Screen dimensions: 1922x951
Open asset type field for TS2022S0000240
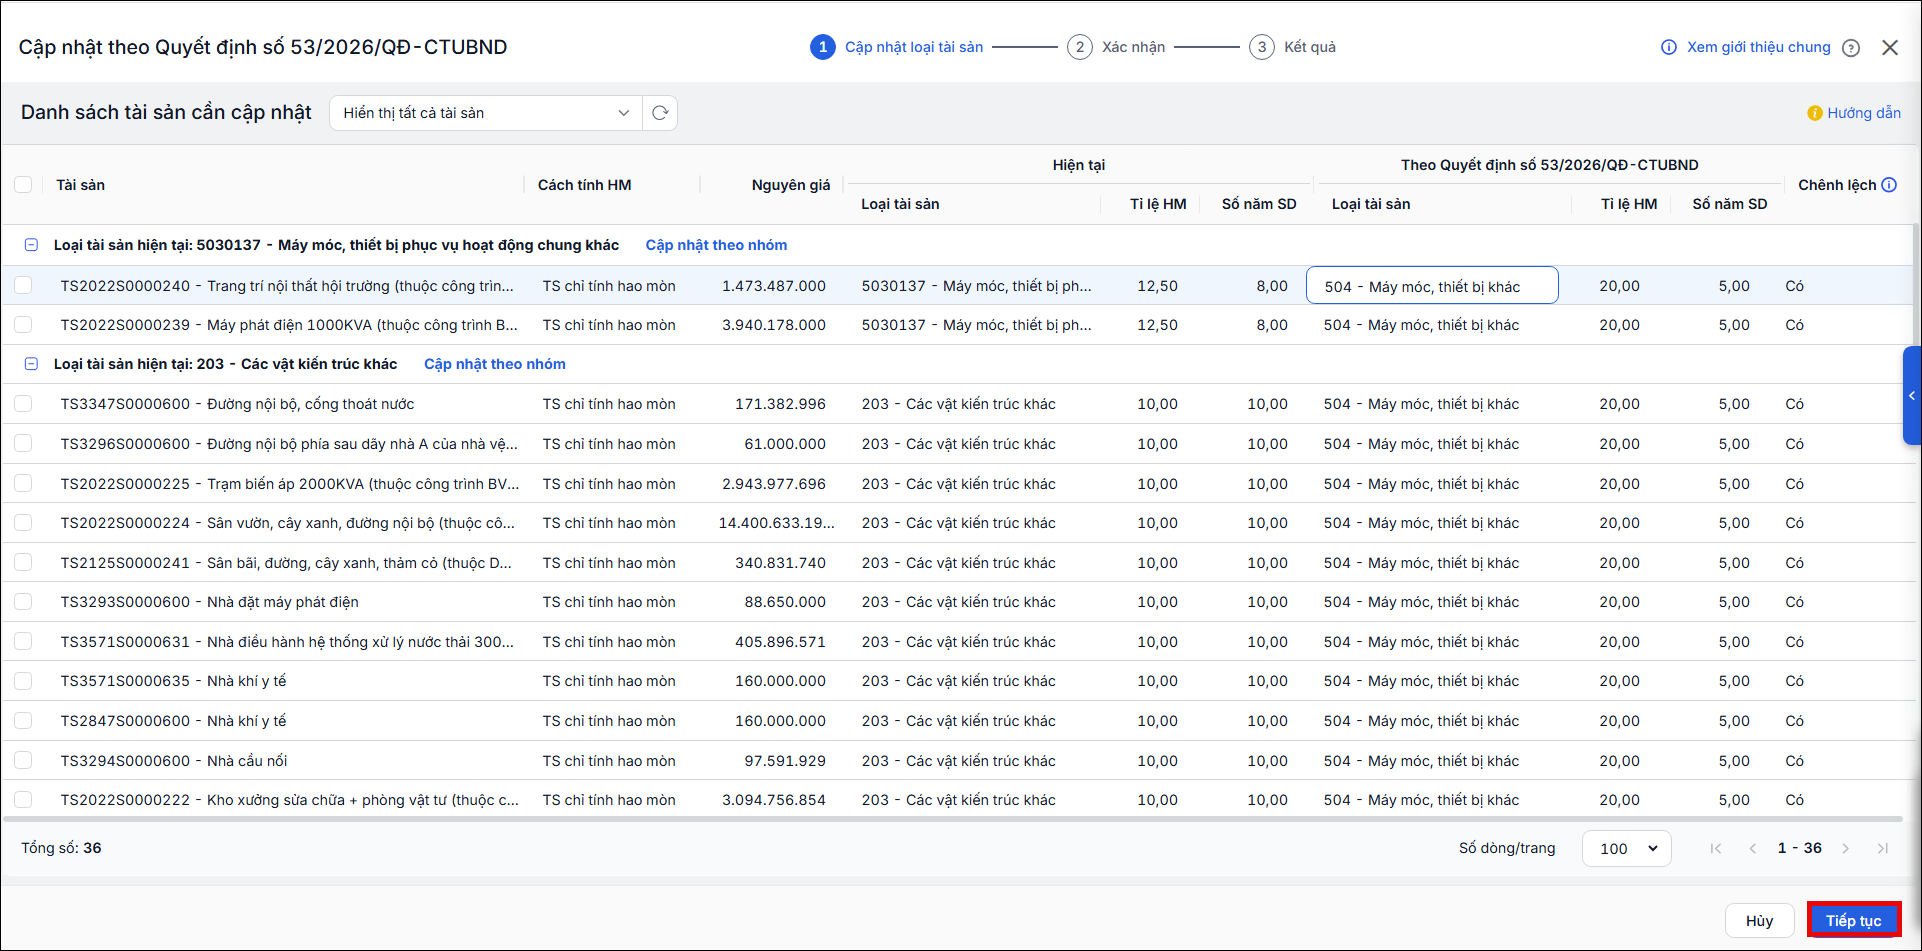pos(1432,286)
